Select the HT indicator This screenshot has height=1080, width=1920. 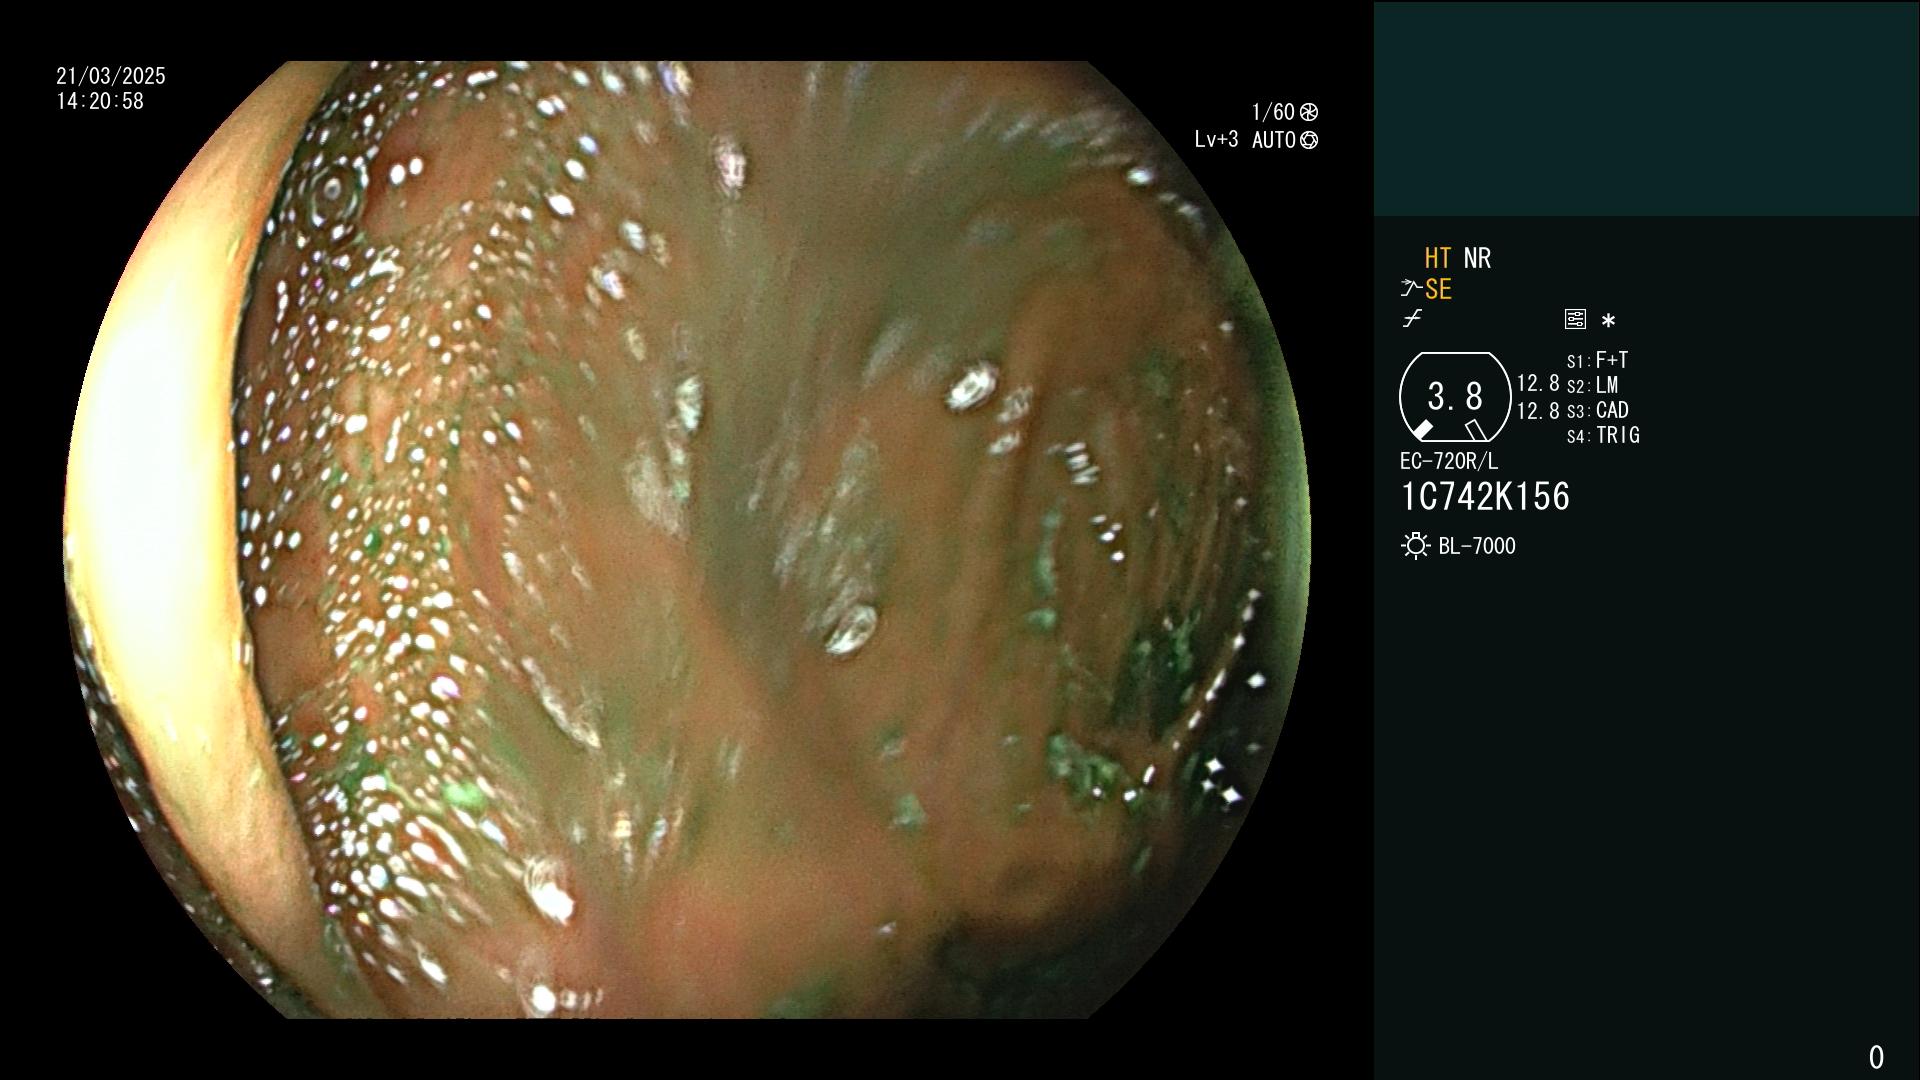click(x=1438, y=258)
